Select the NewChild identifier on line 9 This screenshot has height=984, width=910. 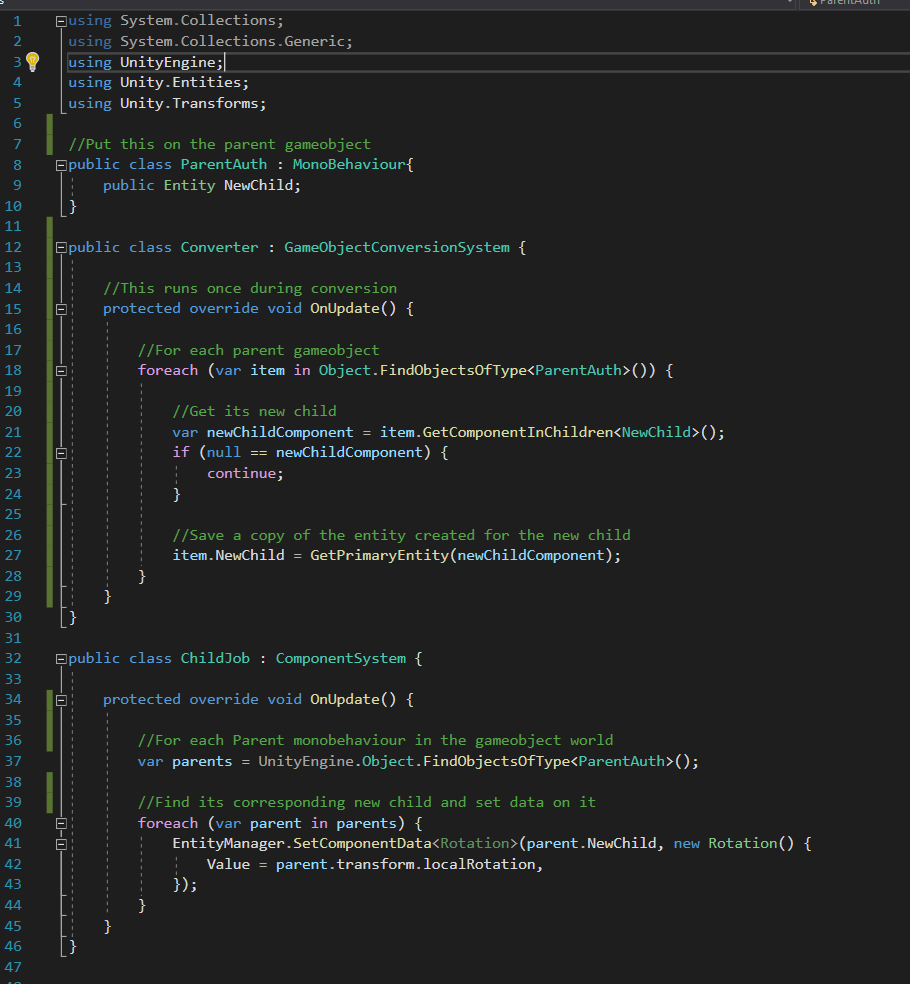coord(259,184)
